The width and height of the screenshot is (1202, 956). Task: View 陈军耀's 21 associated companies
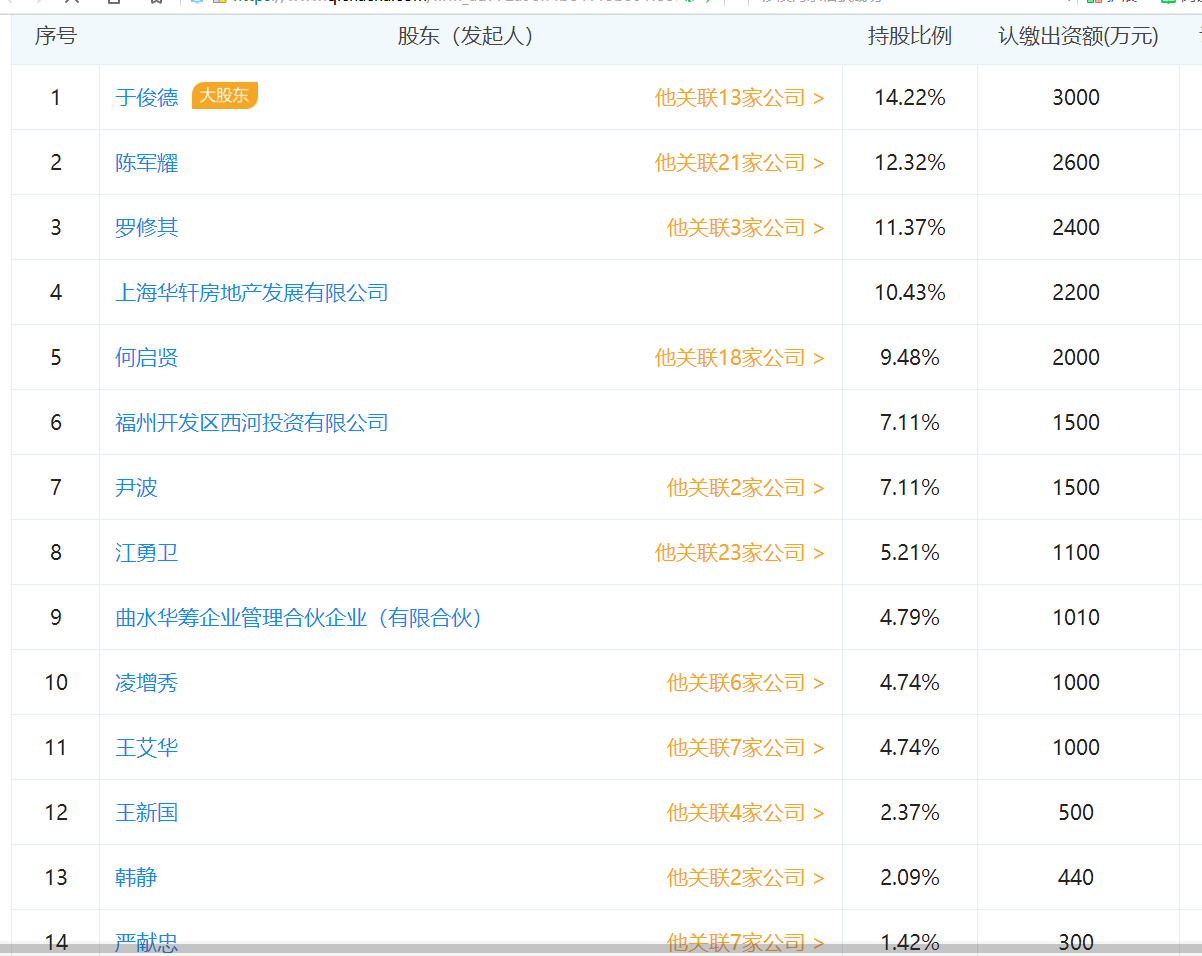click(740, 162)
